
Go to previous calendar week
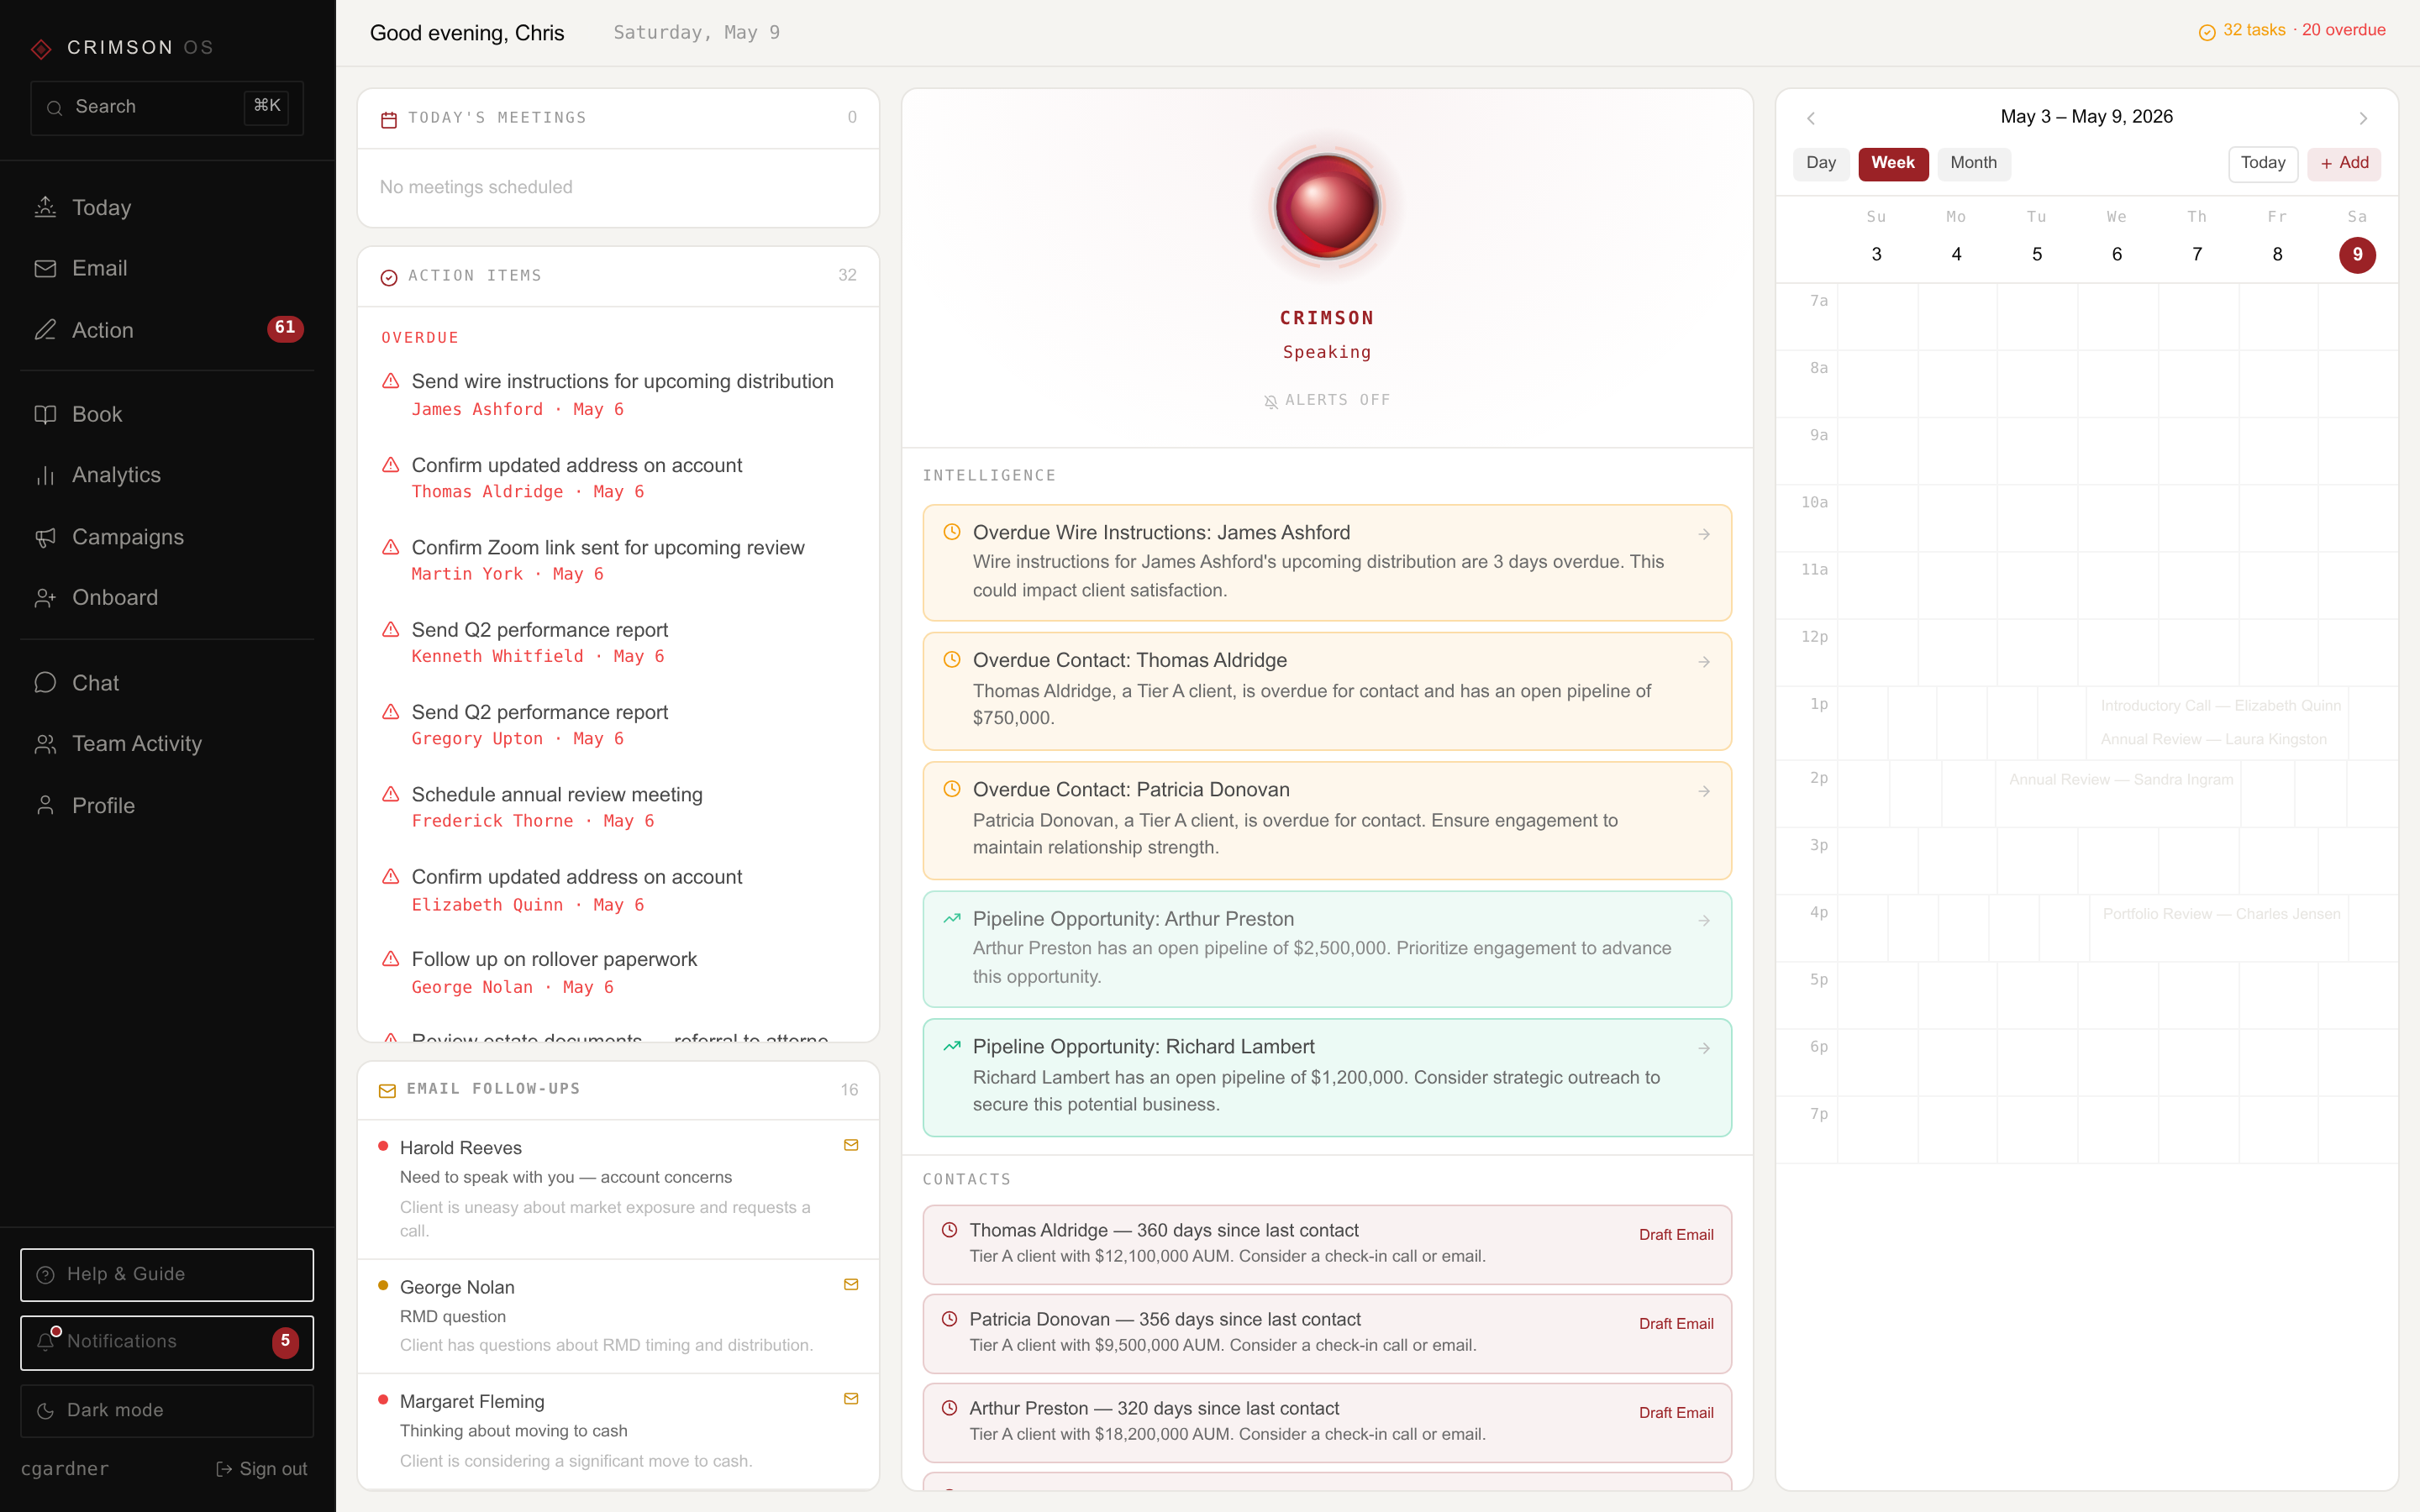pyautogui.click(x=1811, y=118)
